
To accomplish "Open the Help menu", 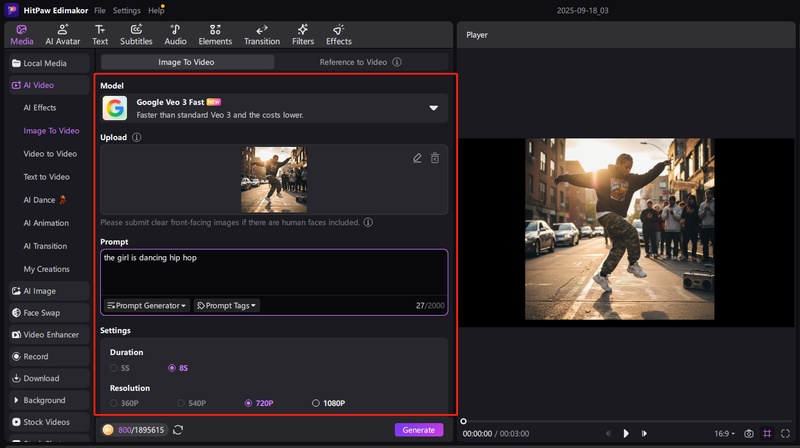I will coord(156,10).
